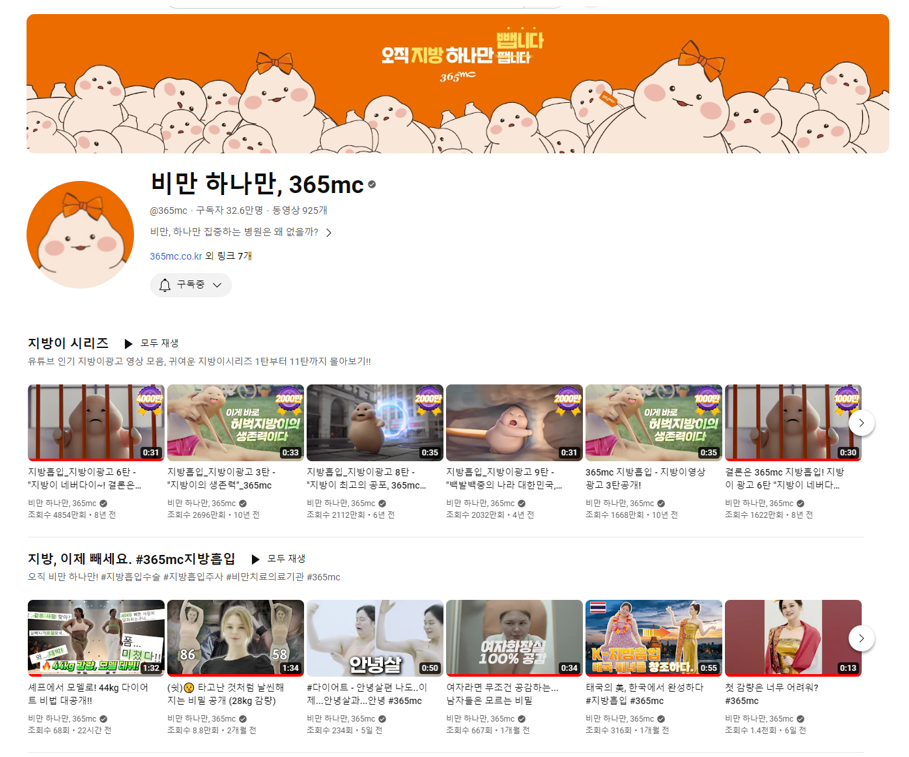Open the 지방이 시리즈 playlist title
The image size is (909, 757).
(68, 343)
